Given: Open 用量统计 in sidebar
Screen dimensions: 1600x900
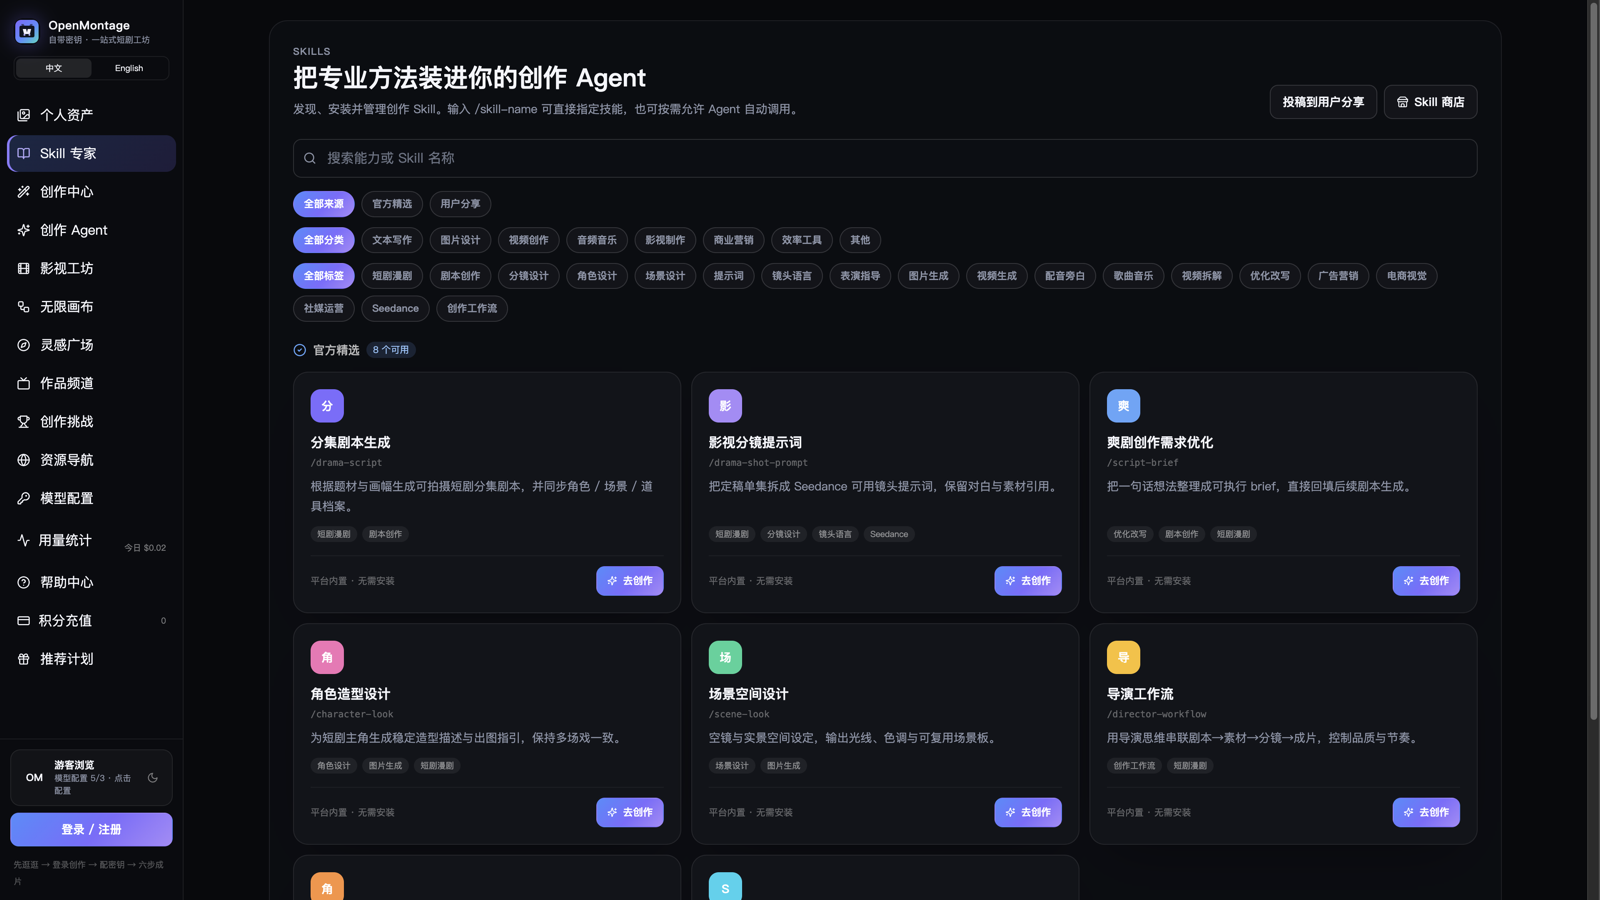Looking at the screenshot, I should [91, 540].
